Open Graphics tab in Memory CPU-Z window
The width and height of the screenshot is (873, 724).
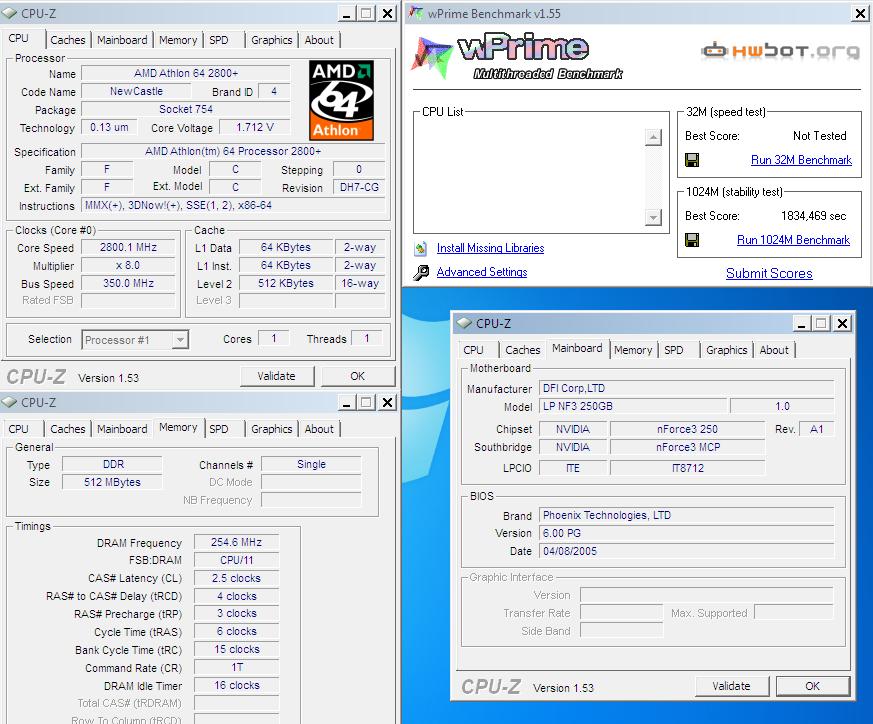click(x=272, y=429)
